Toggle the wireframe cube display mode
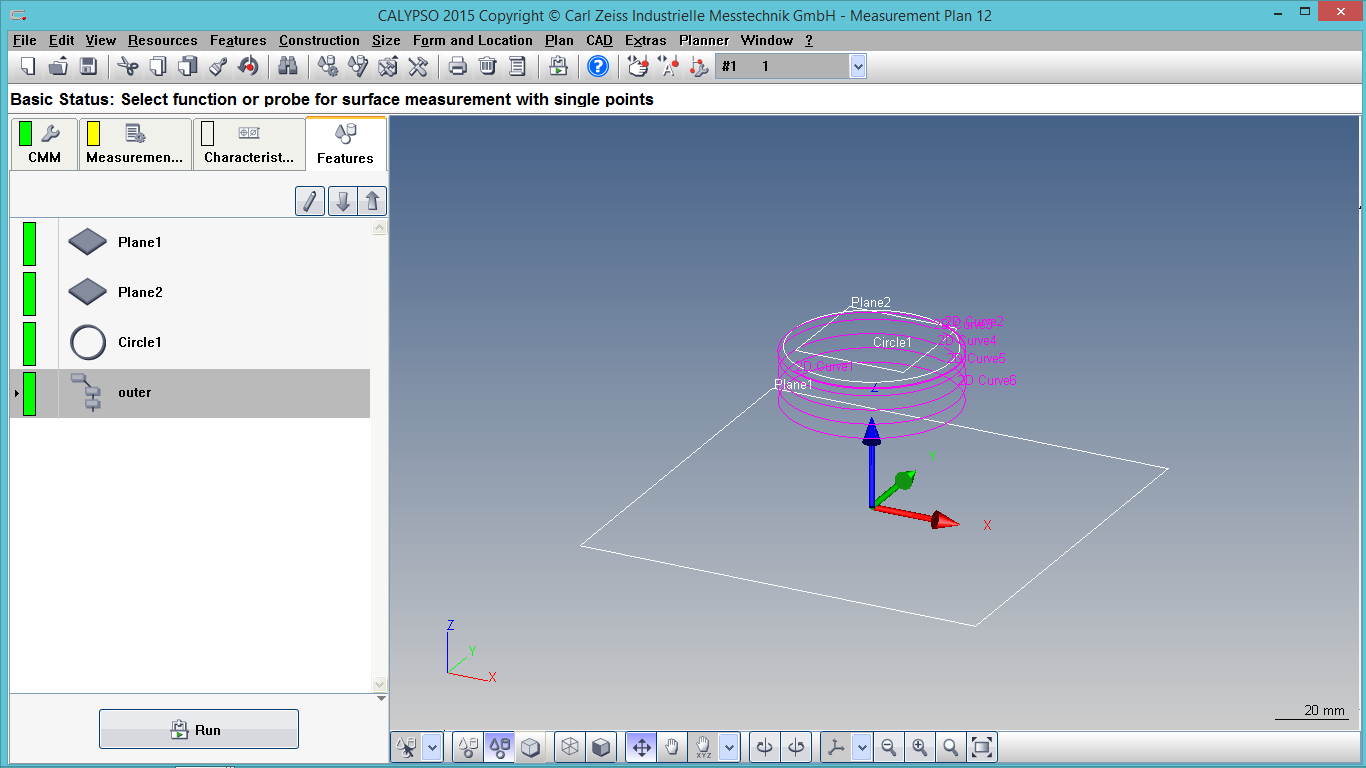1366x768 pixels. pos(569,747)
